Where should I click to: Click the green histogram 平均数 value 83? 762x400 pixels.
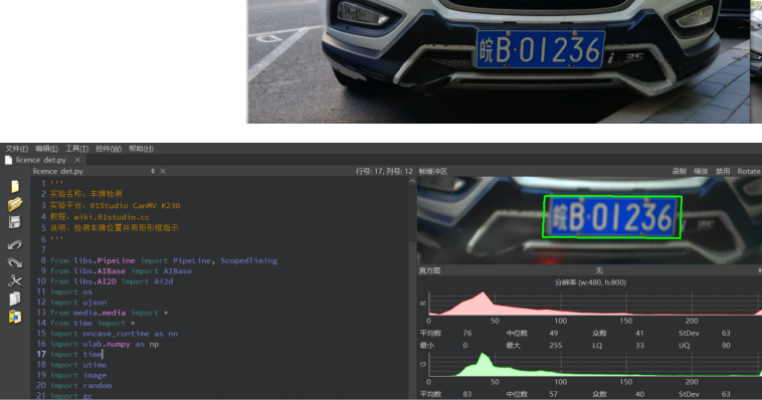(x=467, y=394)
